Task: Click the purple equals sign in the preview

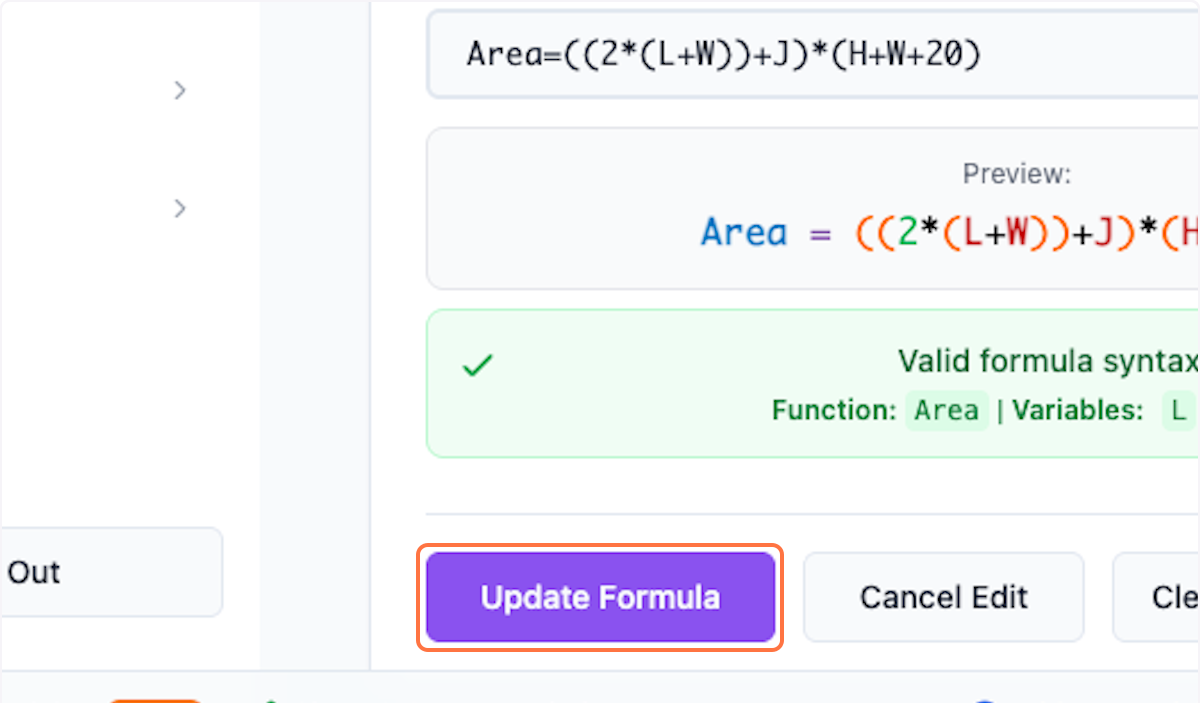Action: coord(820,231)
